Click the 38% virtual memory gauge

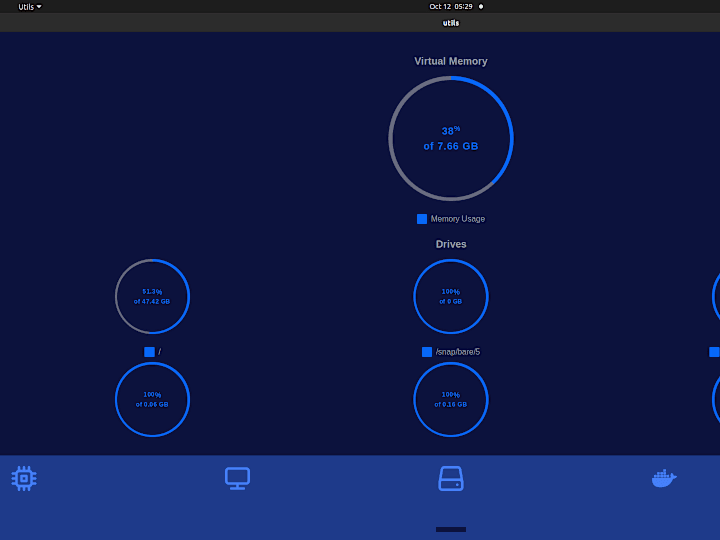click(x=451, y=139)
